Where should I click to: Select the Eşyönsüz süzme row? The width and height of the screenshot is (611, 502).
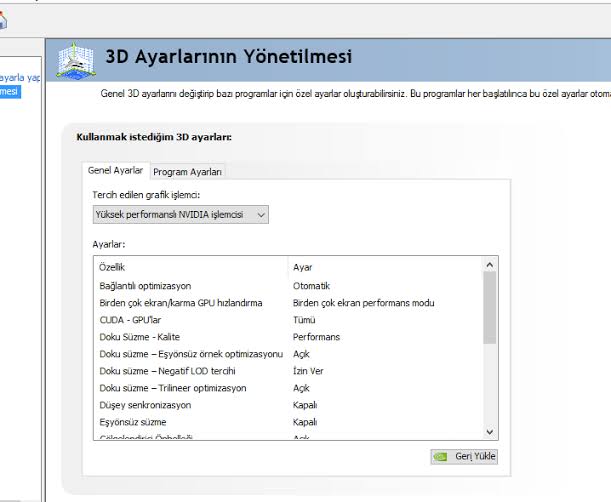click(290, 422)
